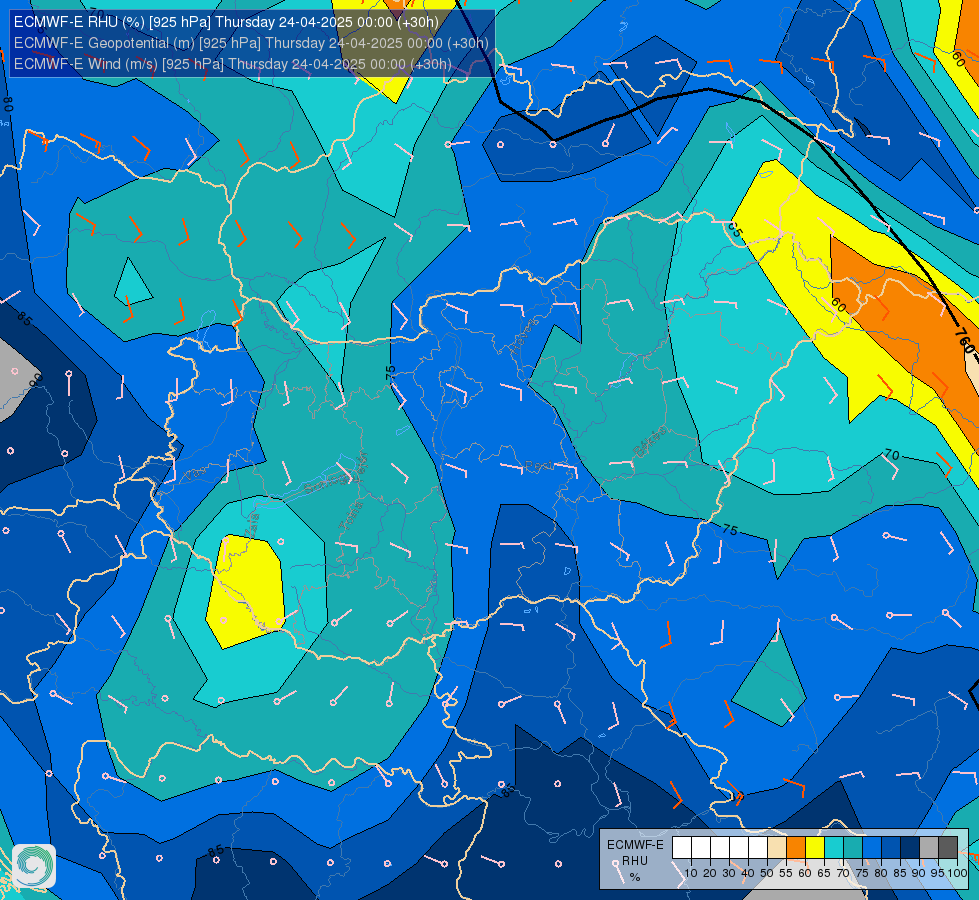Click the % unit label in the legend

(x=635, y=877)
